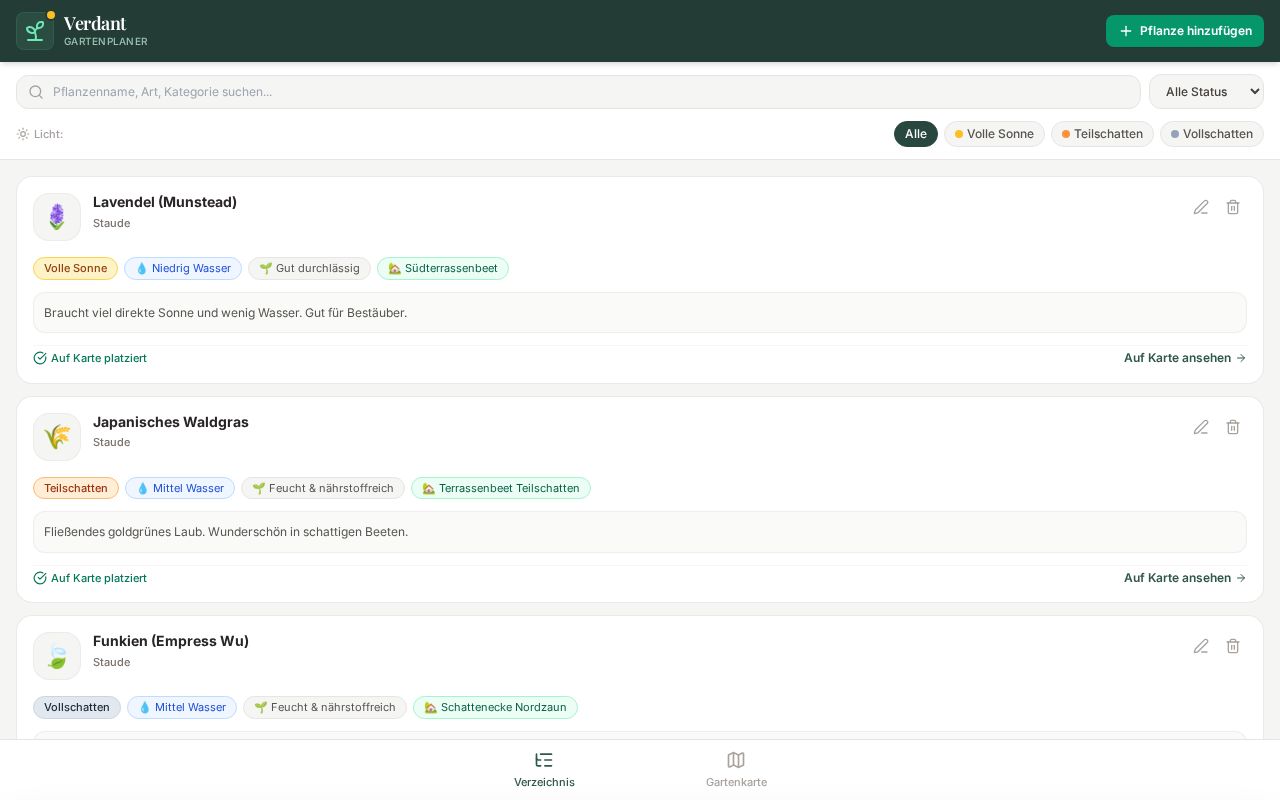Click the Verdant sprout logo icon

(35, 31)
